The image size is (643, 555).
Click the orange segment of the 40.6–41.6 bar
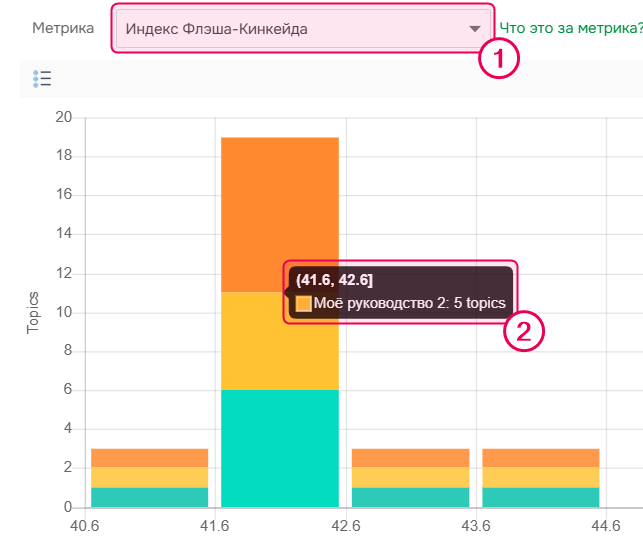pos(149,458)
